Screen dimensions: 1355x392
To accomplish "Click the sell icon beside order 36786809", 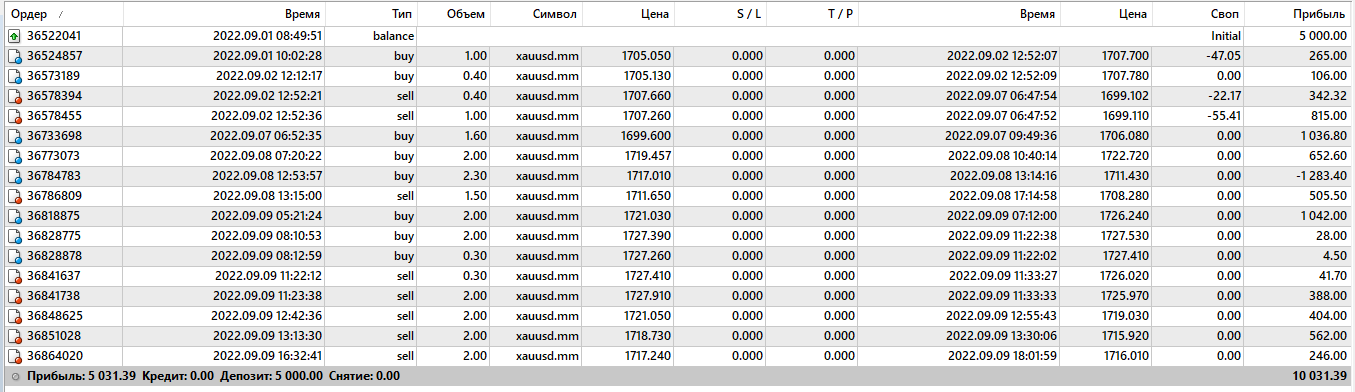I will [x=14, y=196].
